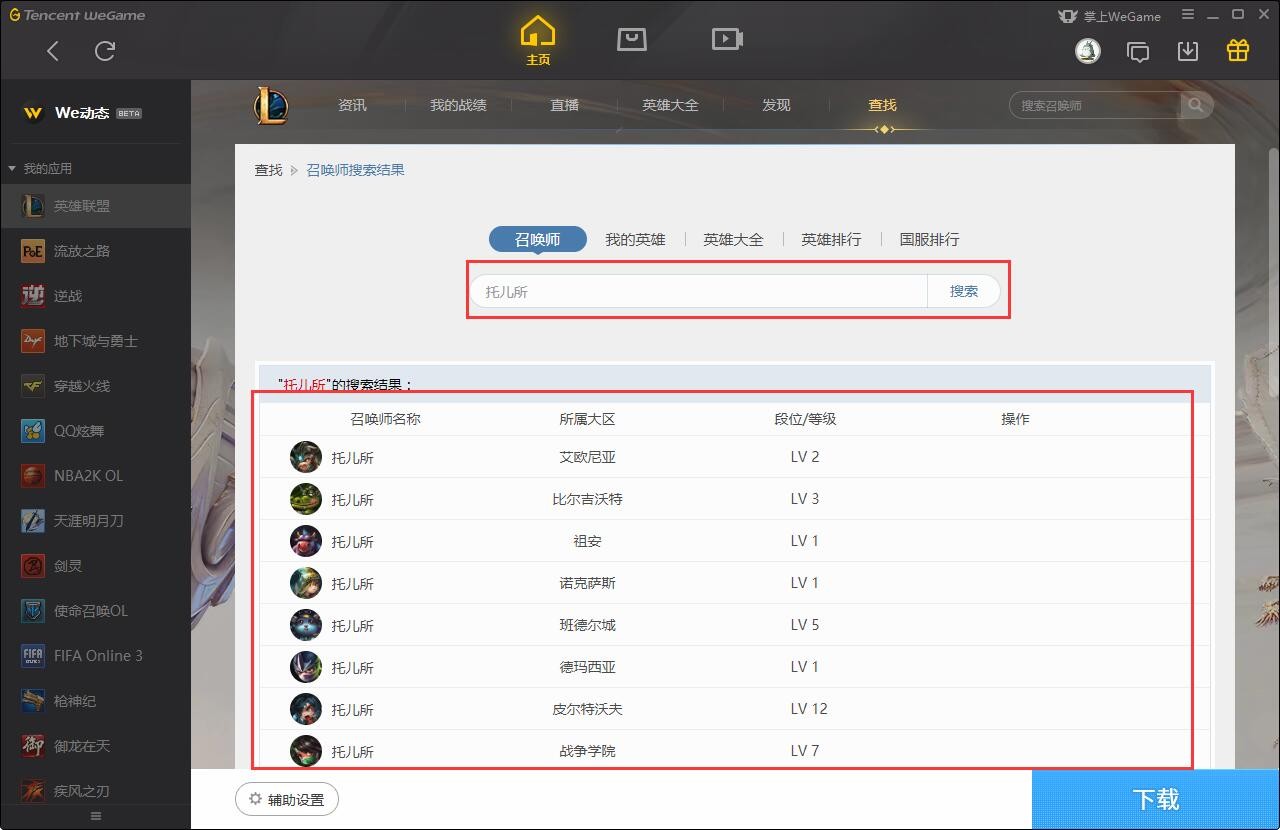Collapse the 我的应用 section
Image resolution: width=1280 pixels, height=830 pixels.
click(x=12, y=168)
